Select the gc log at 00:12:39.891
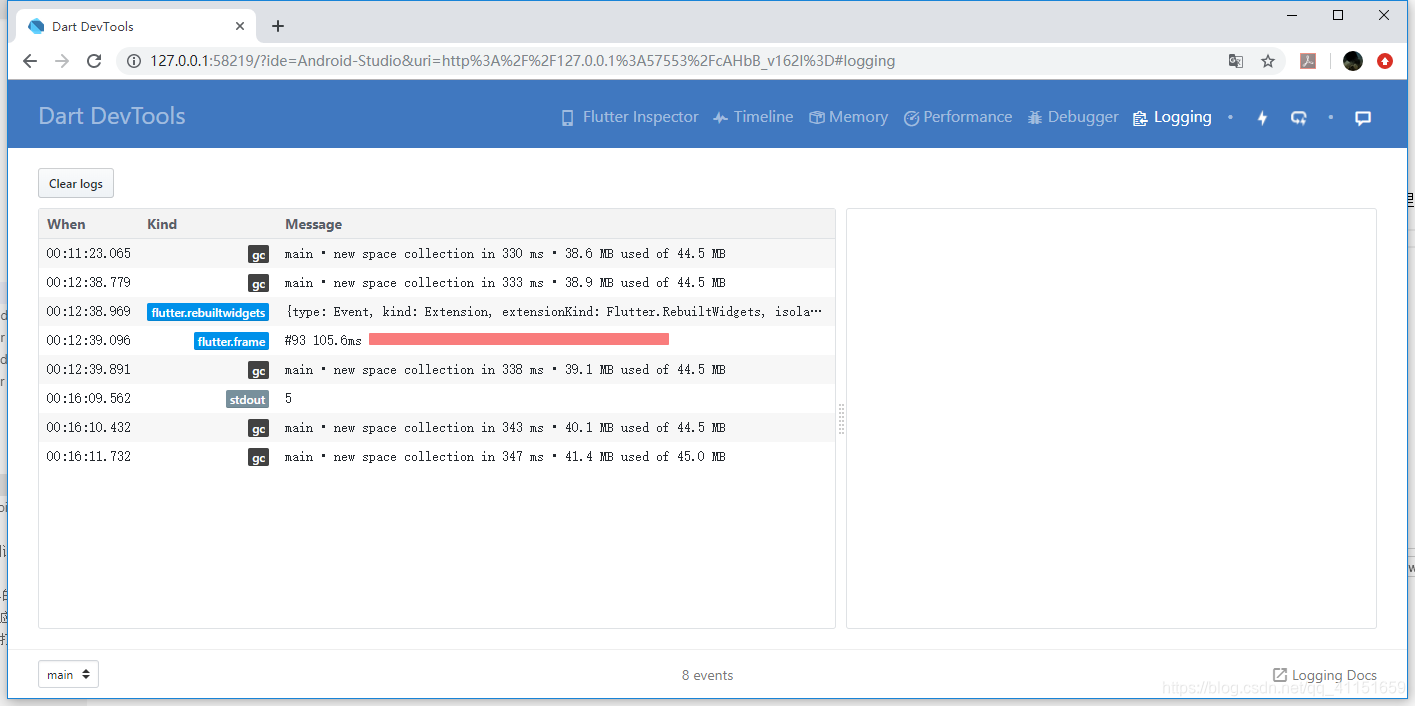Viewport: 1415px width, 706px height. coord(437,370)
